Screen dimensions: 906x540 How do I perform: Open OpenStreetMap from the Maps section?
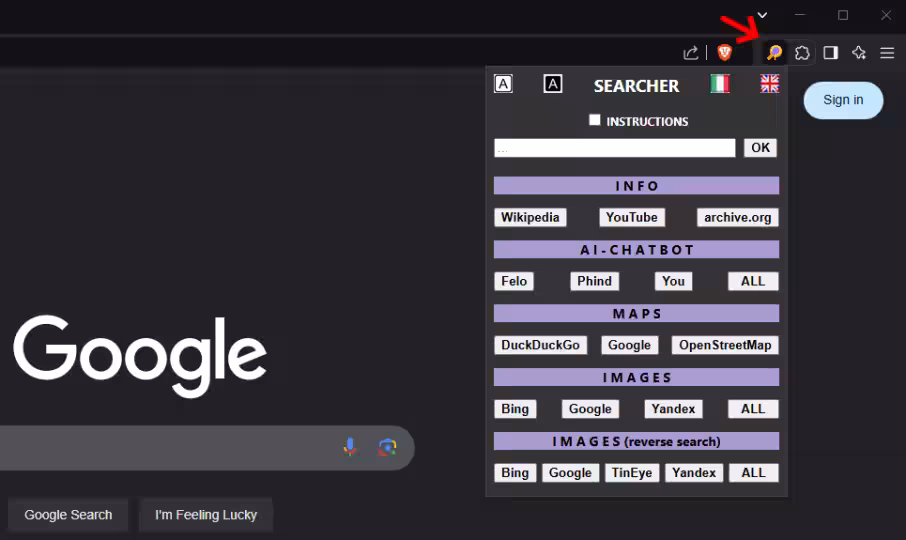[x=725, y=345]
